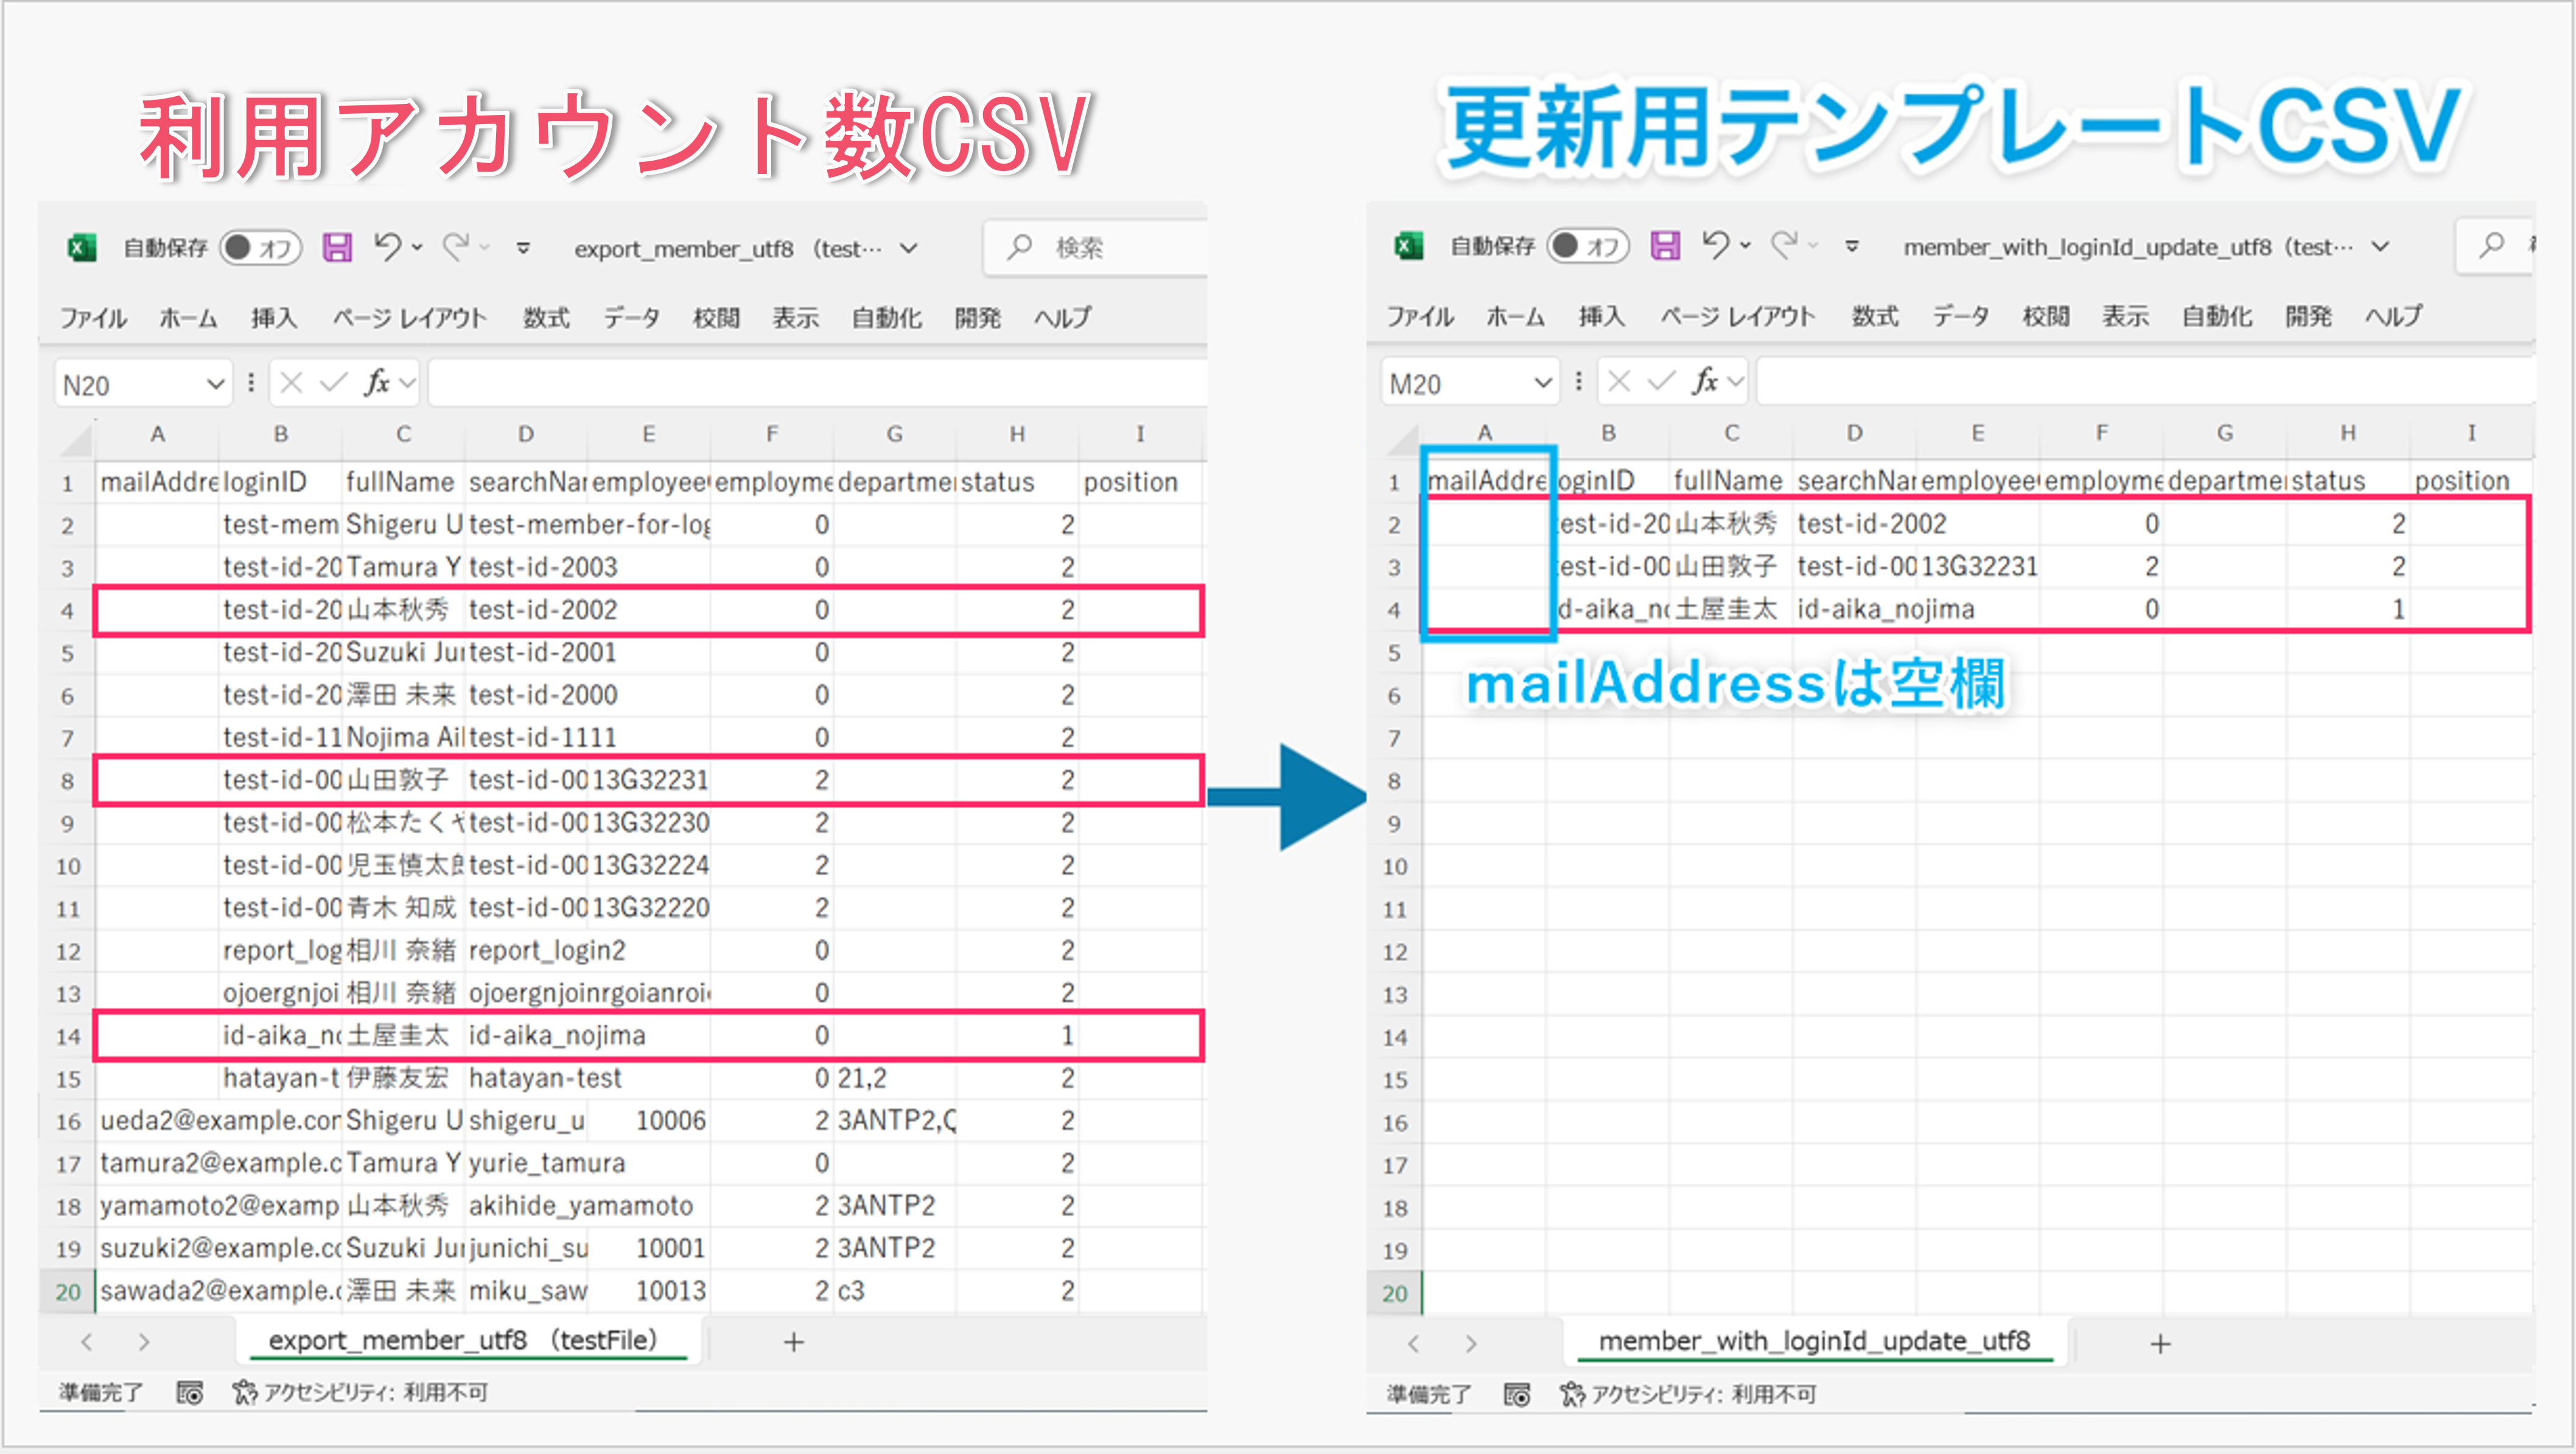Image resolution: width=2576 pixels, height=1454 pixels.
Task: Click the macro recording icon in the right status bar
Action: 1517,1394
